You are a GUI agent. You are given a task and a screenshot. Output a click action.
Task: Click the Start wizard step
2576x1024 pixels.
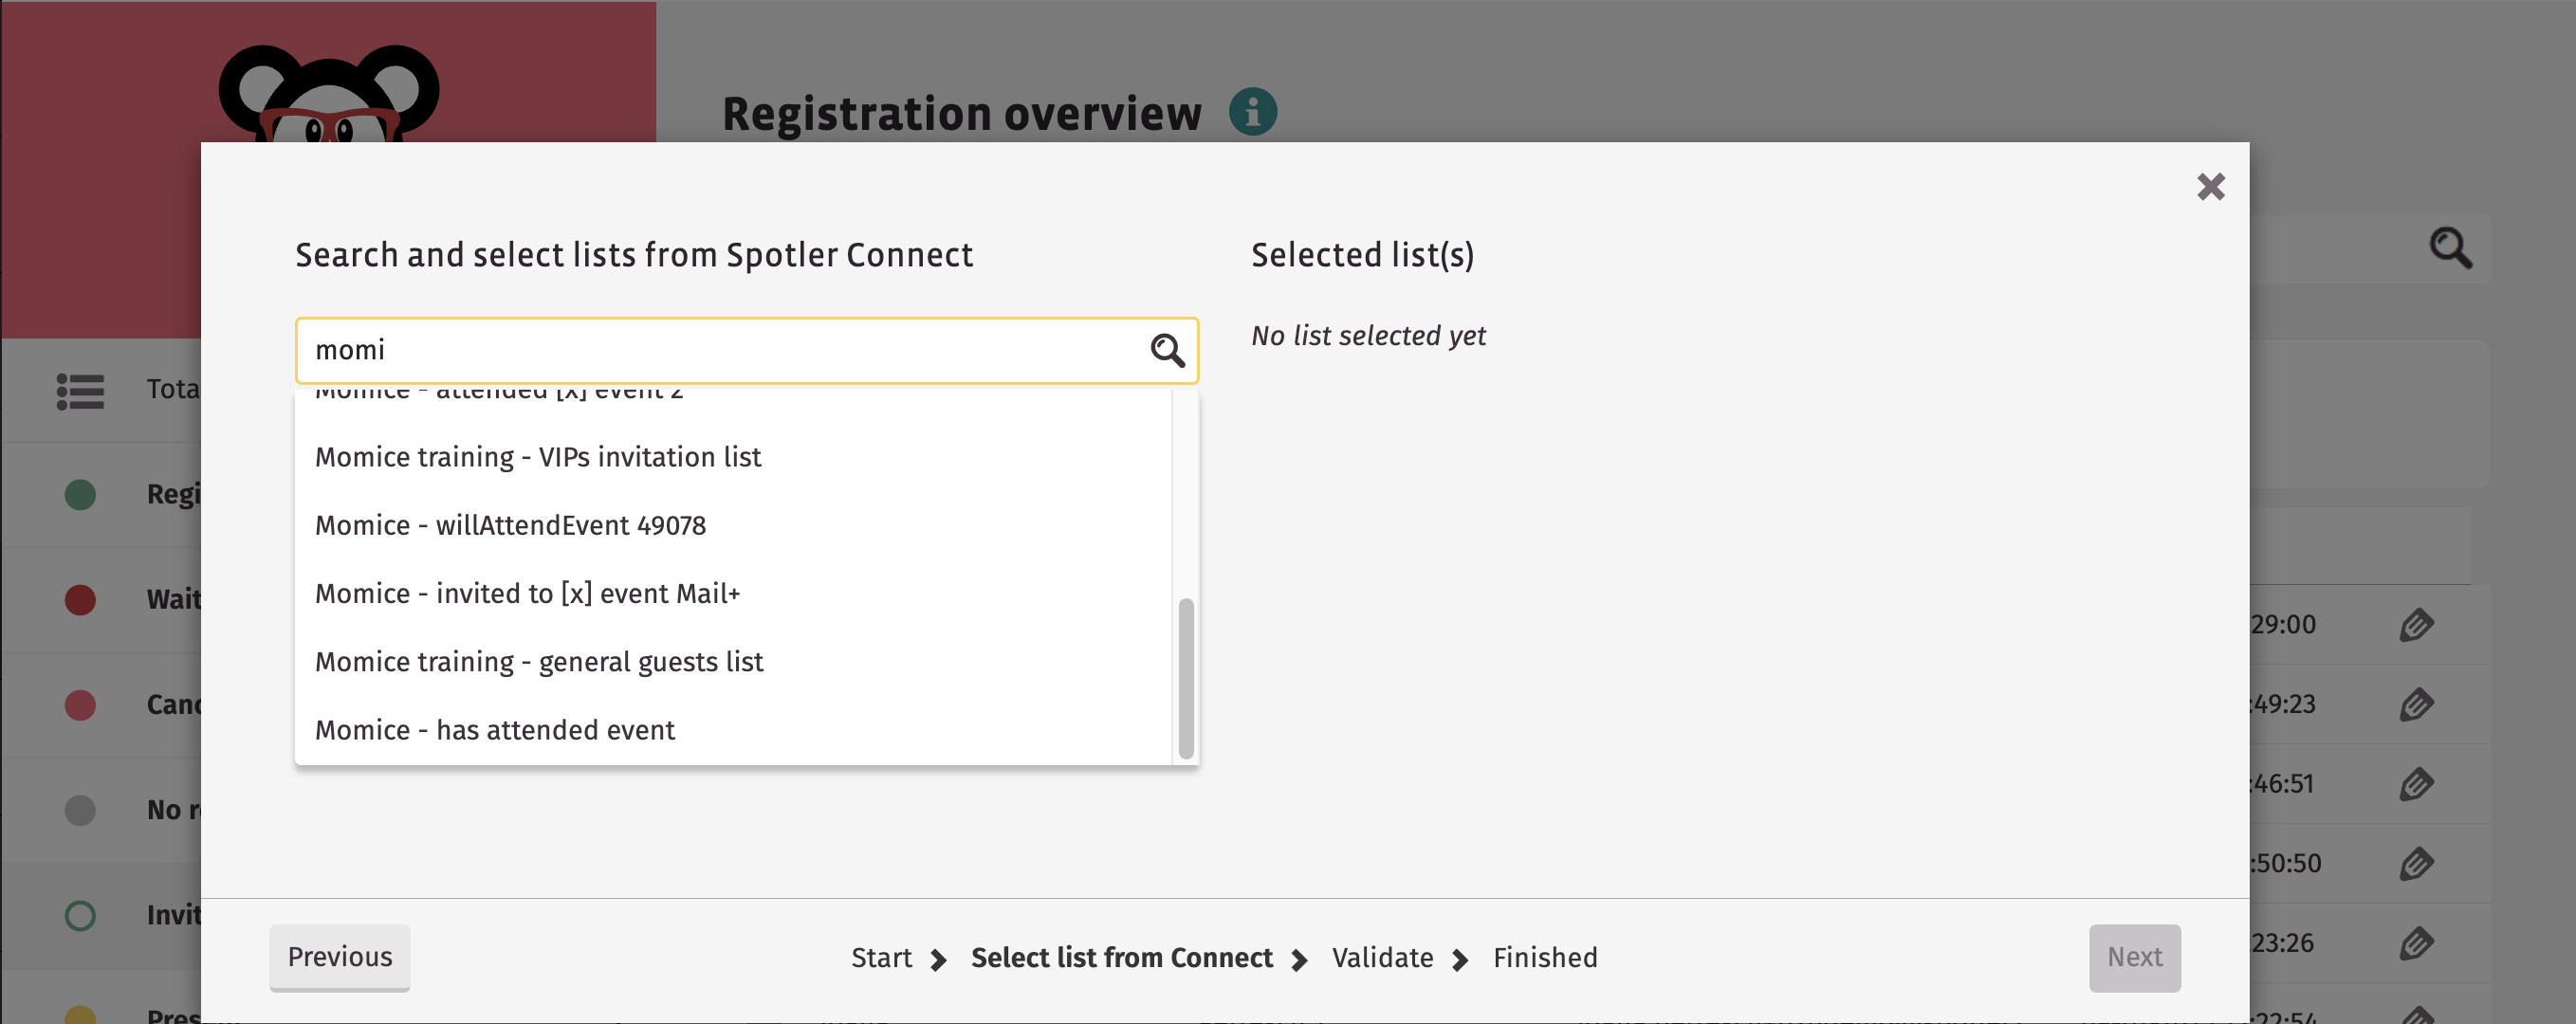(881, 957)
